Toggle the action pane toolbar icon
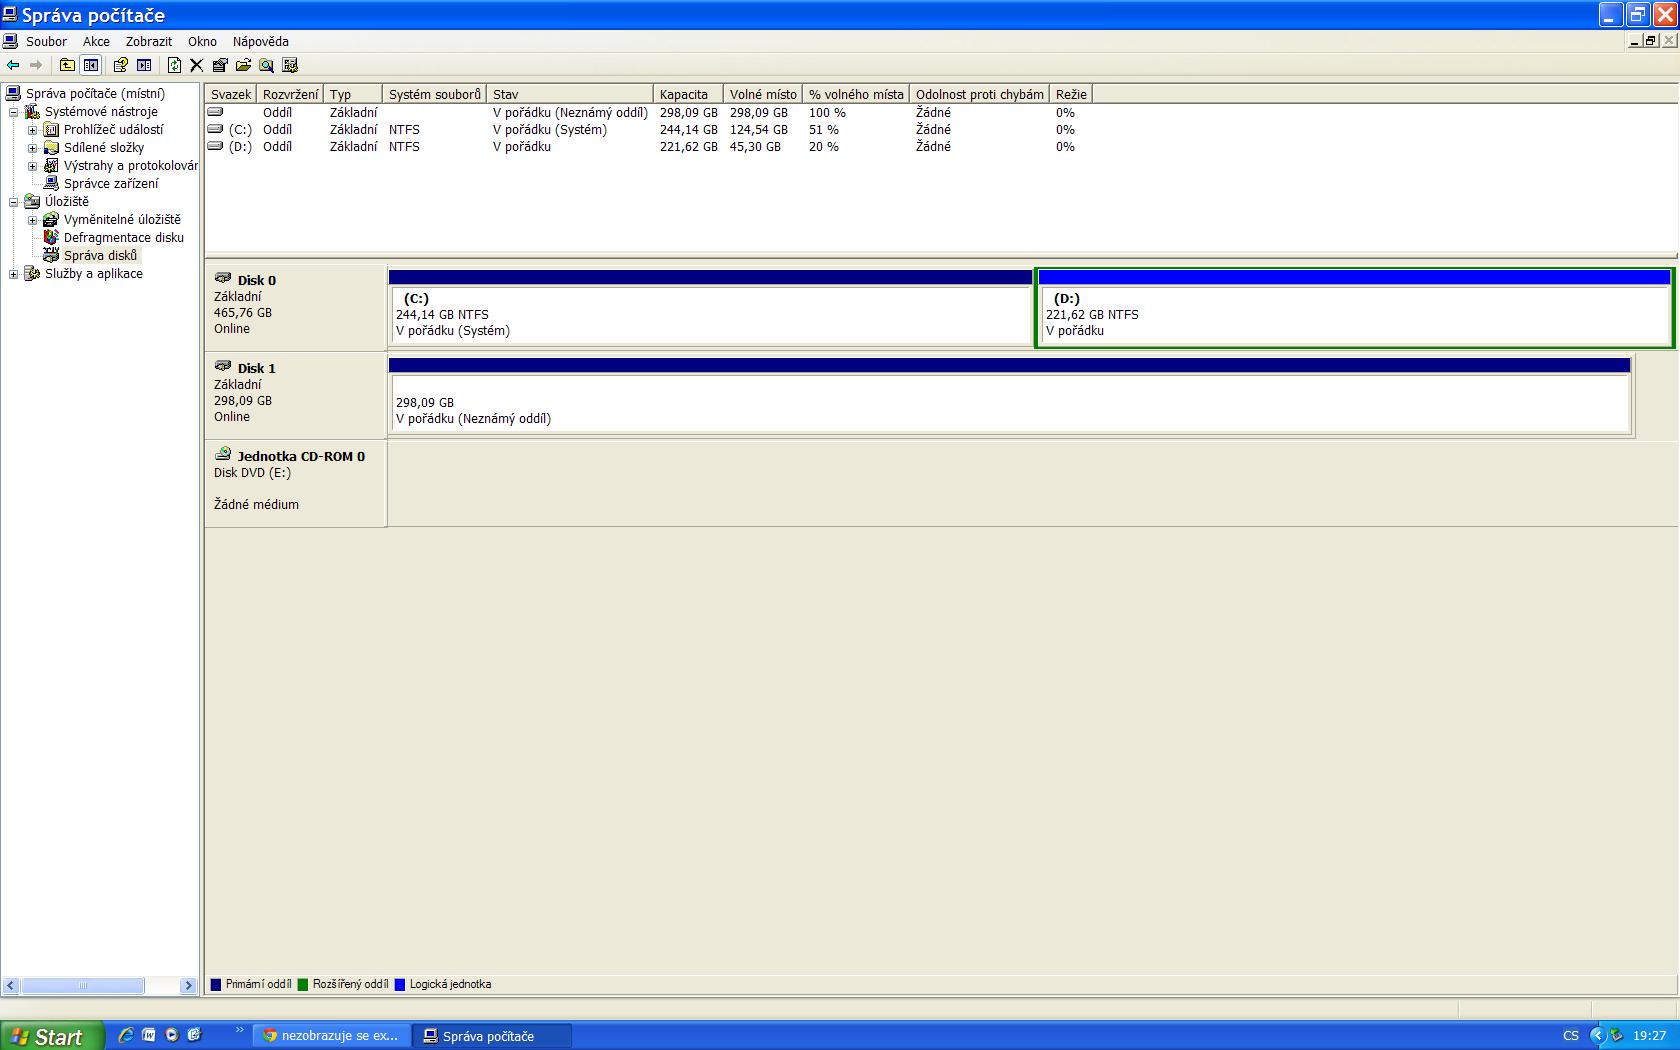The height and width of the screenshot is (1050, 1680). (x=145, y=65)
